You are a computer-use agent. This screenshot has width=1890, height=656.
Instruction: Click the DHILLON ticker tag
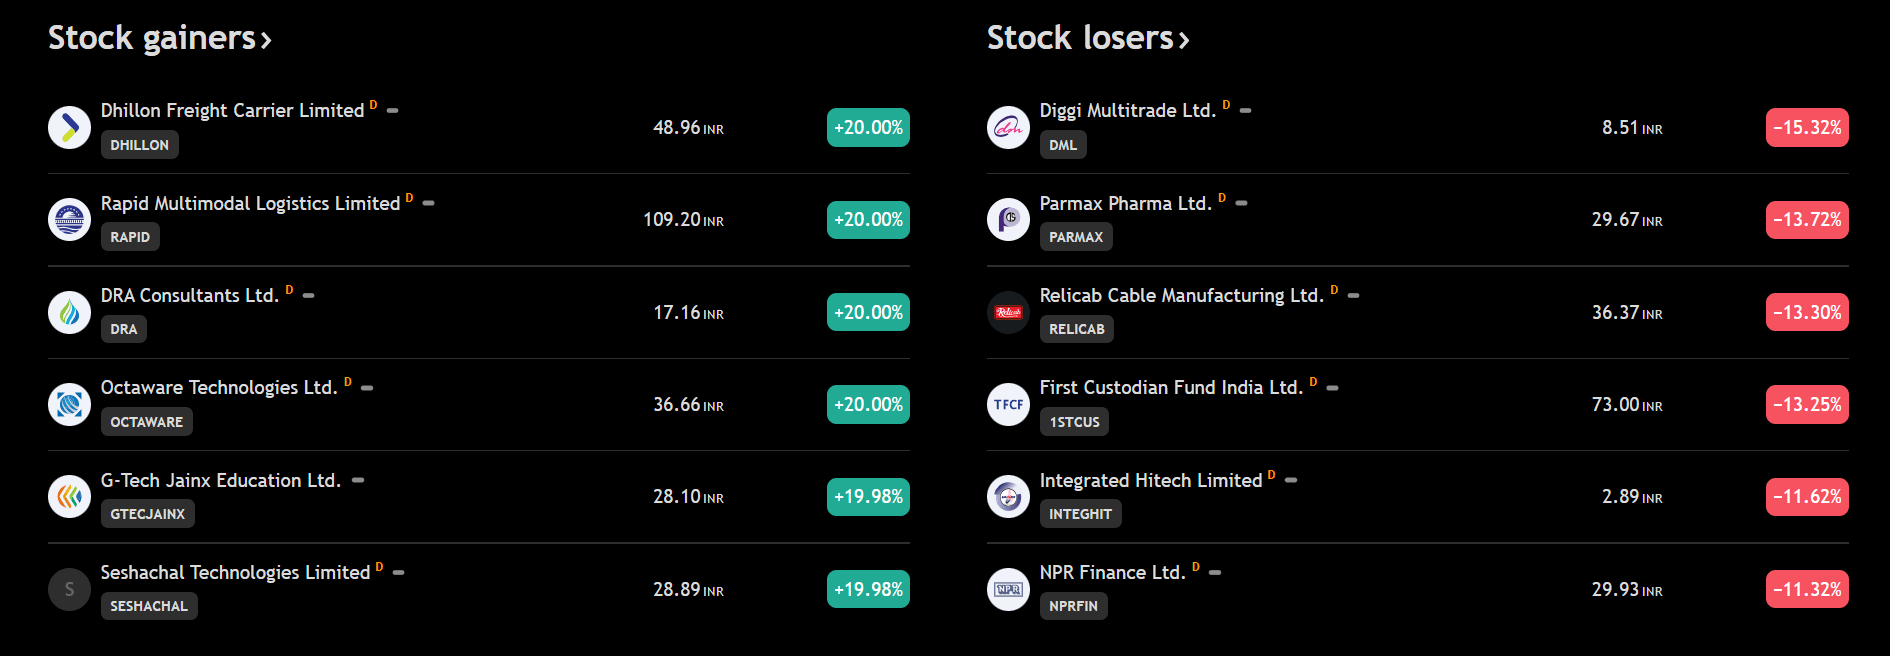[x=139, y=145]
